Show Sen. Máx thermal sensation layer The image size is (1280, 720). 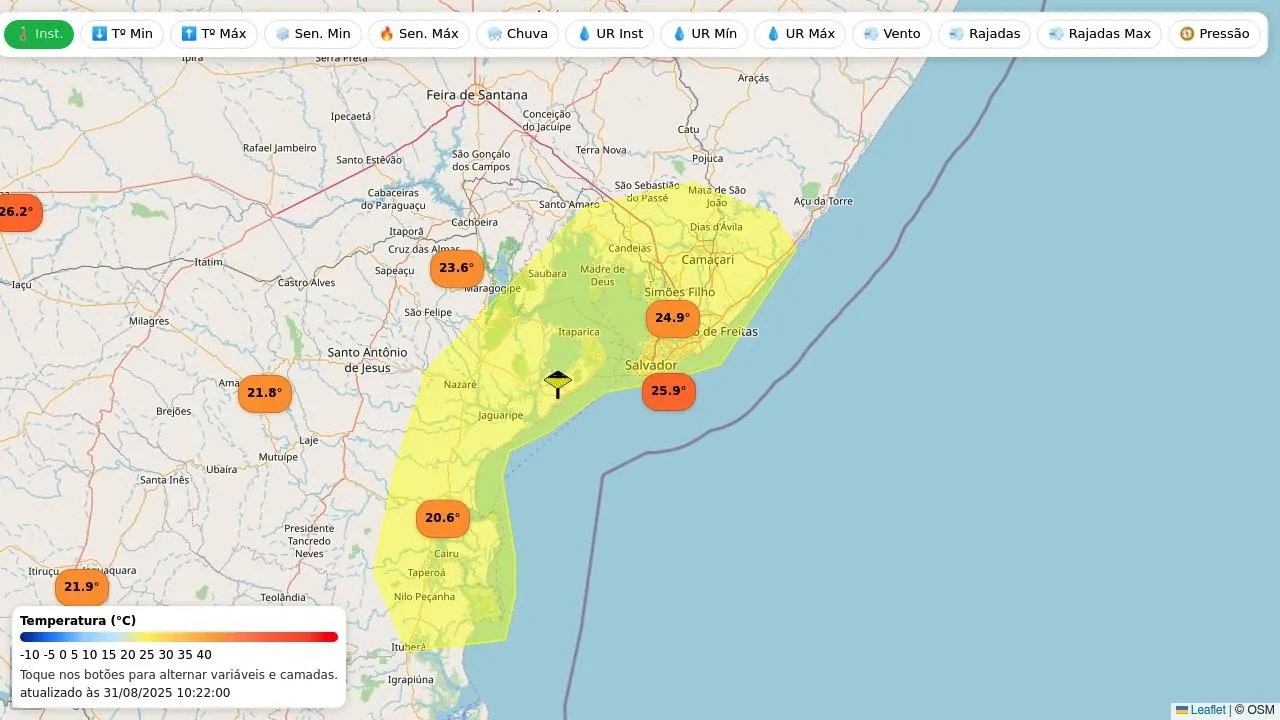418,34
